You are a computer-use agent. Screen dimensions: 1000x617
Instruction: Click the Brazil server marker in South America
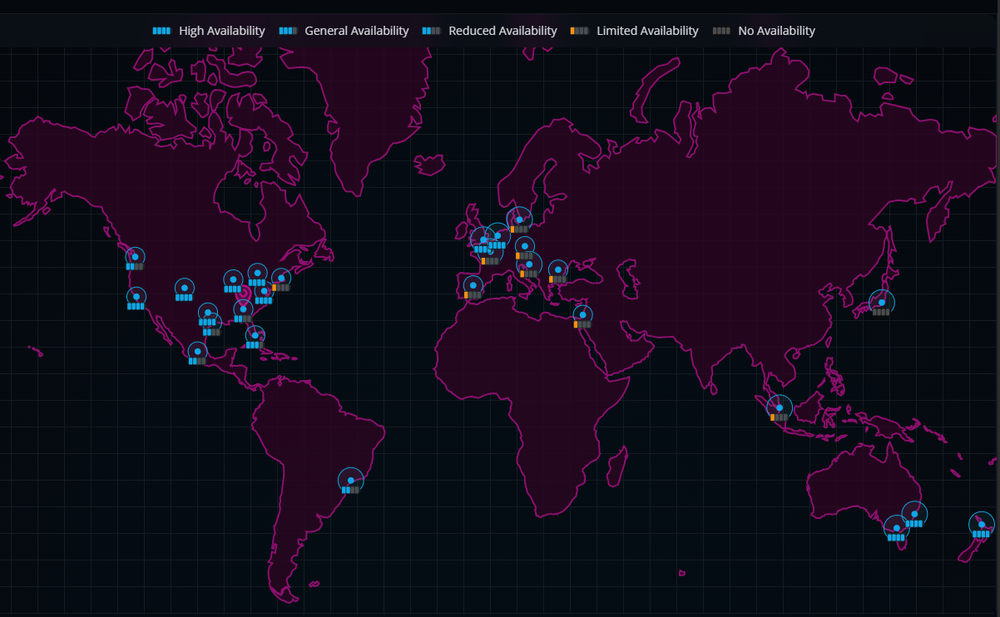tap(350, 480)
